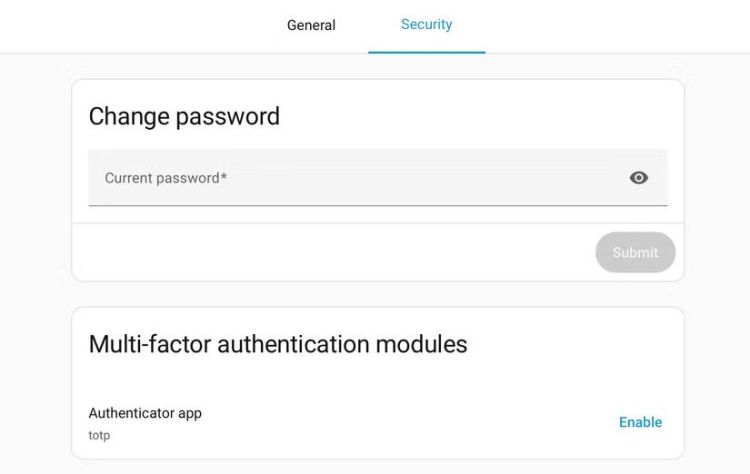750x474 pixels.
Task: Click the Authenticator app label
Action: [145, 413]
